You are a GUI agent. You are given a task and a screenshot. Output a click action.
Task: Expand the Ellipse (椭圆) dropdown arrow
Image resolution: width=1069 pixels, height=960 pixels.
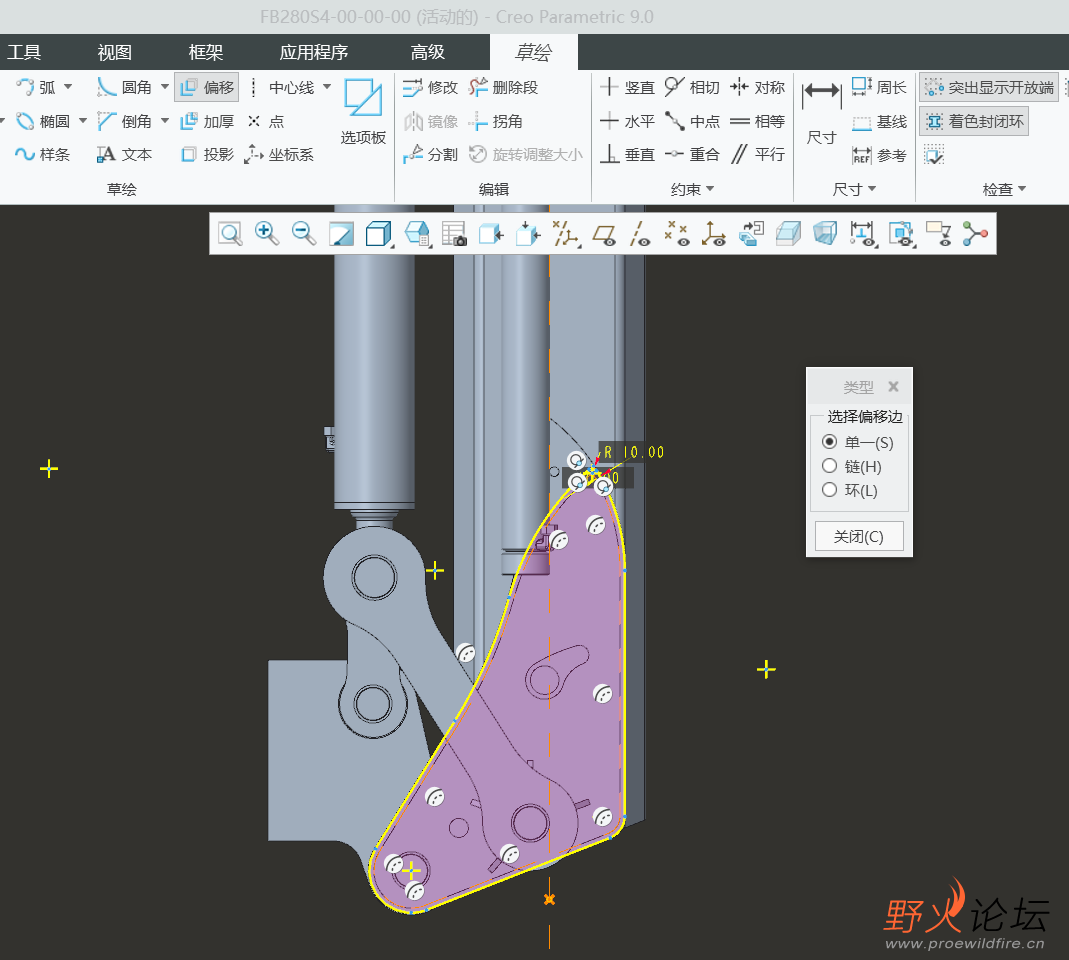pos(82,121)
